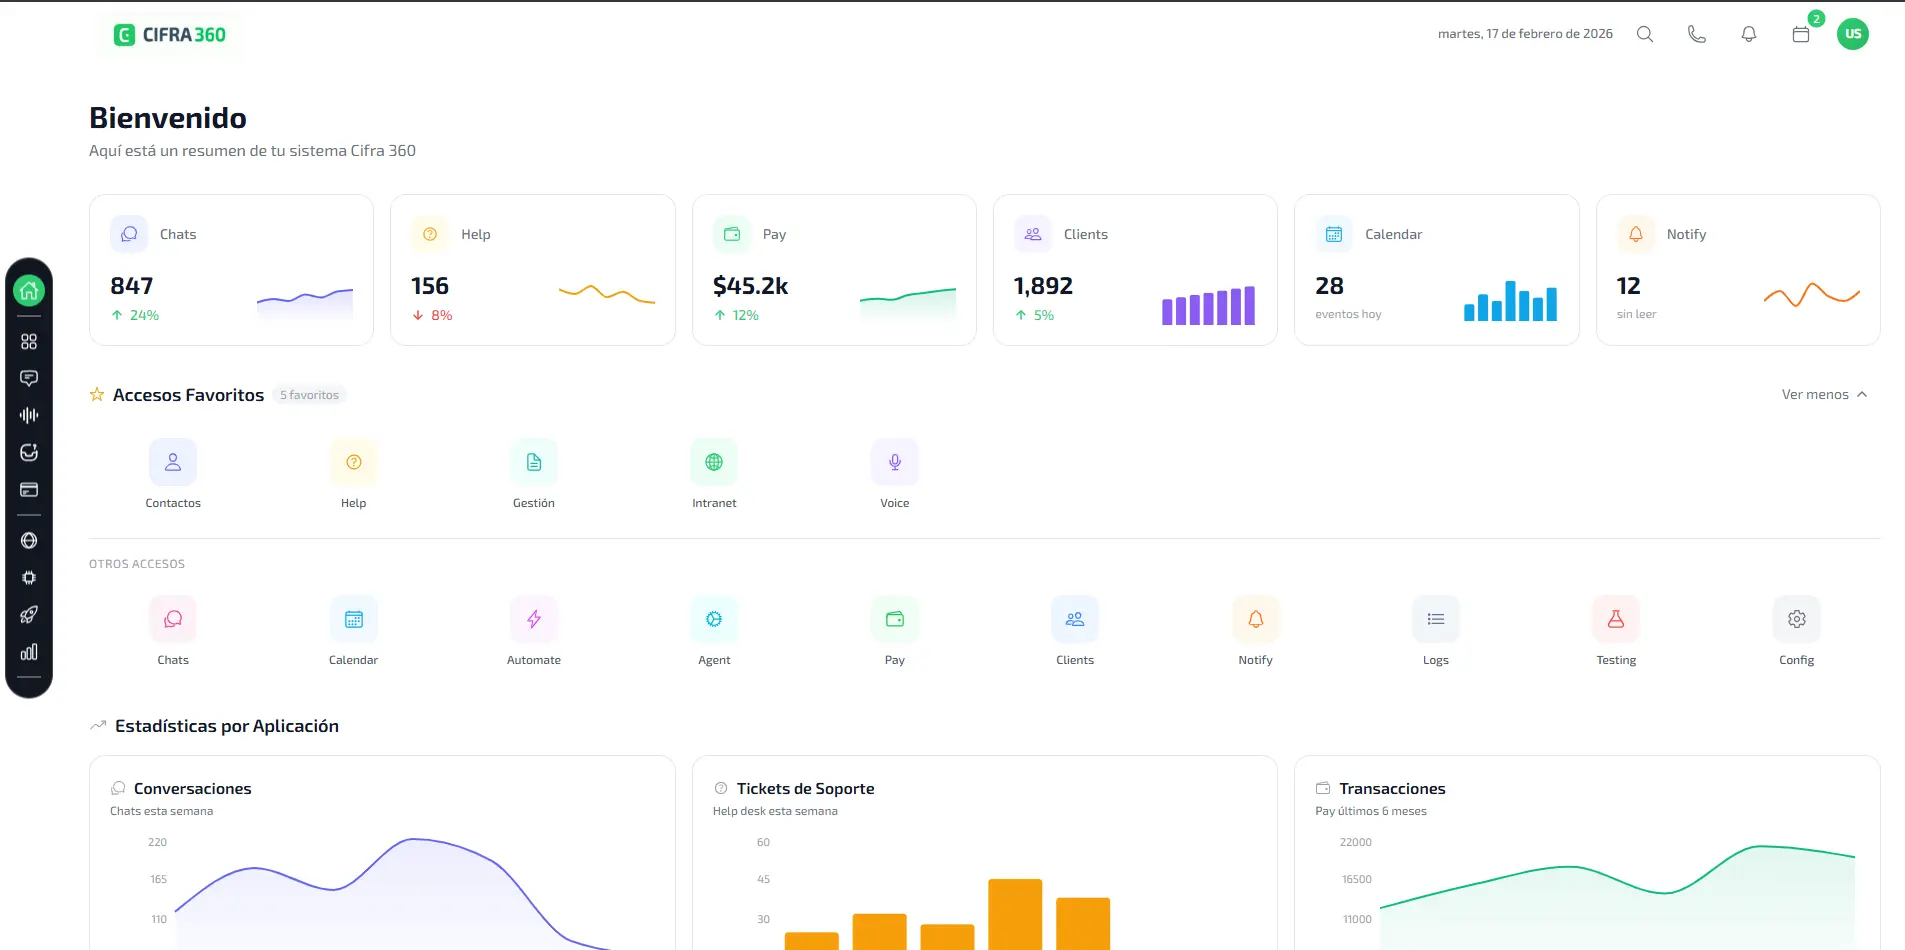Open the Voice favorite shortcut
1905x950 pixels.
click(x=893, y=462)
